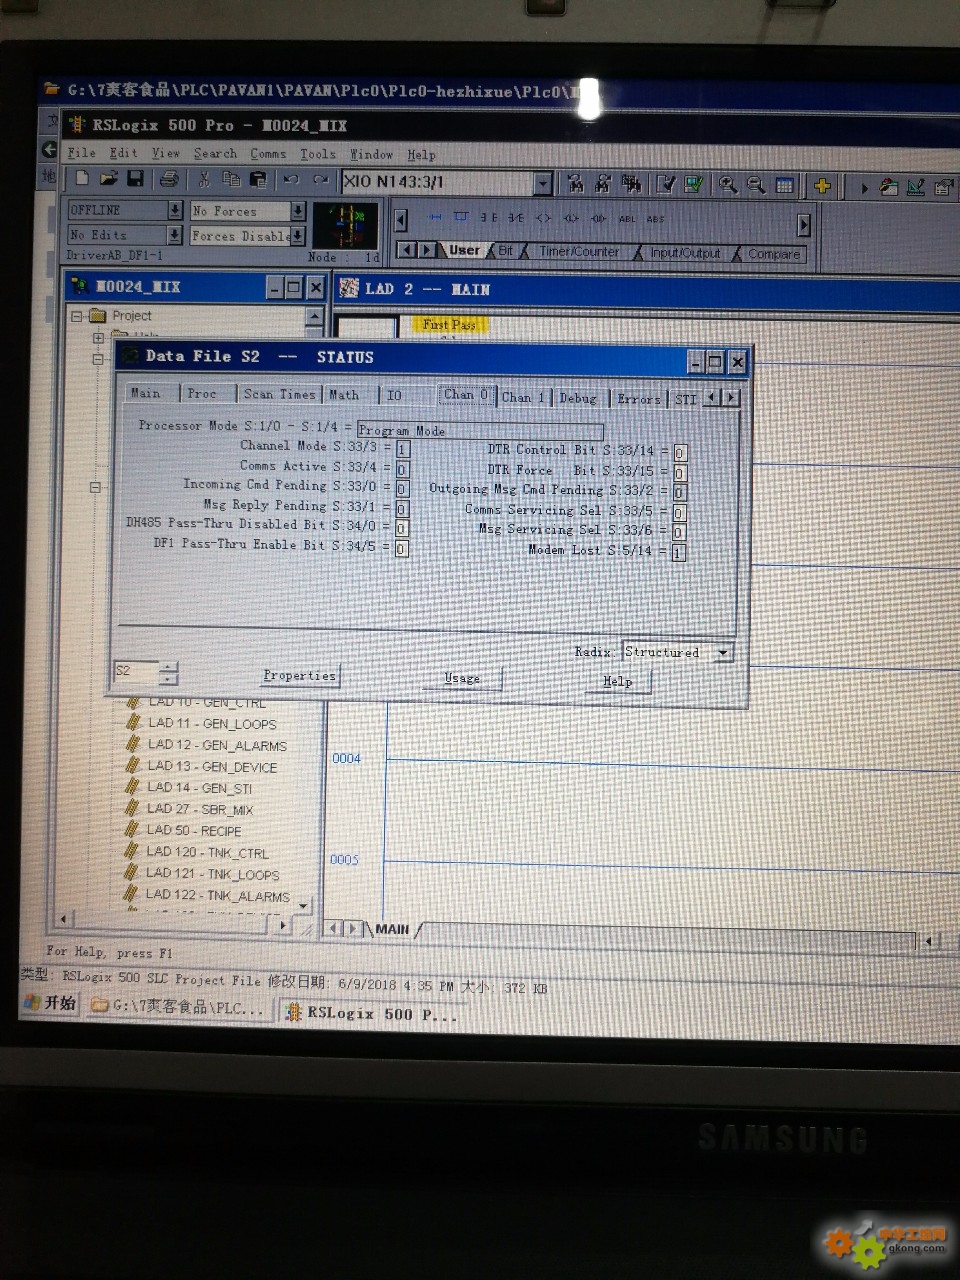Toggle the Modem Lost S:5/14 bit
Viewport: 960px width, 1280px height.
679,552
